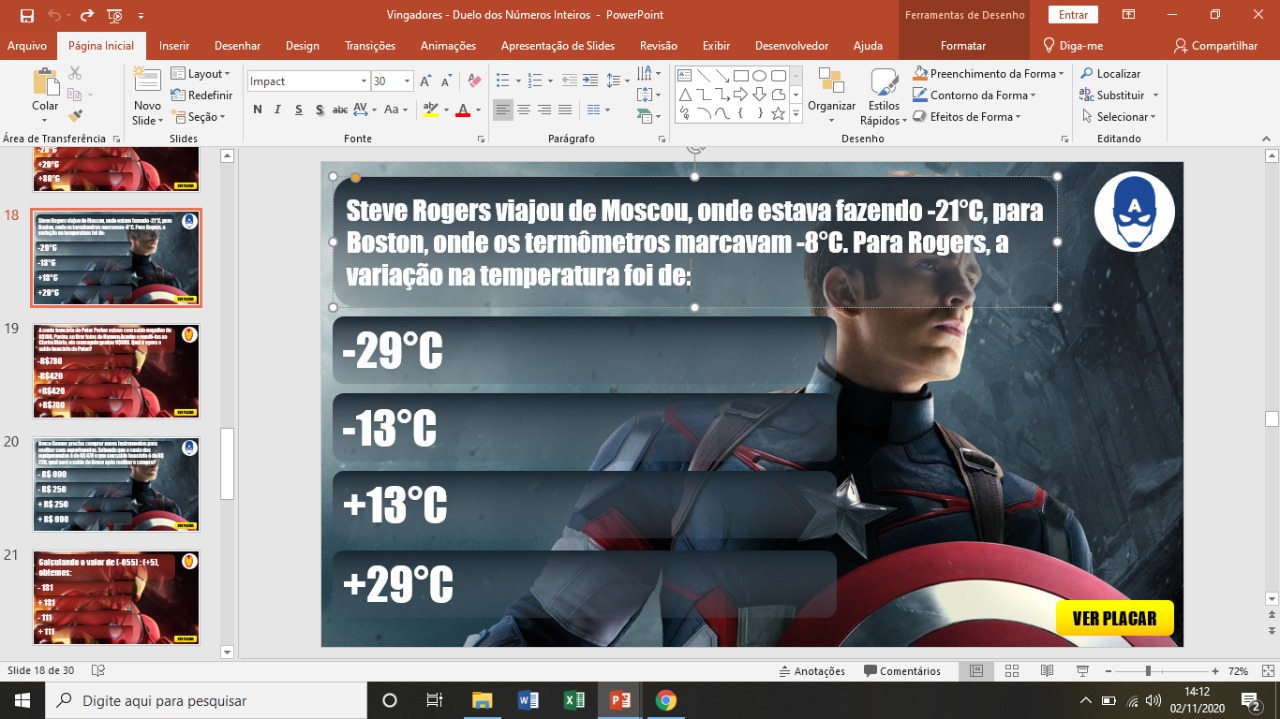Image resolution: width=1280 pixels, height=719 pixels.
Task: Increase list indent level
Action: 589,81
